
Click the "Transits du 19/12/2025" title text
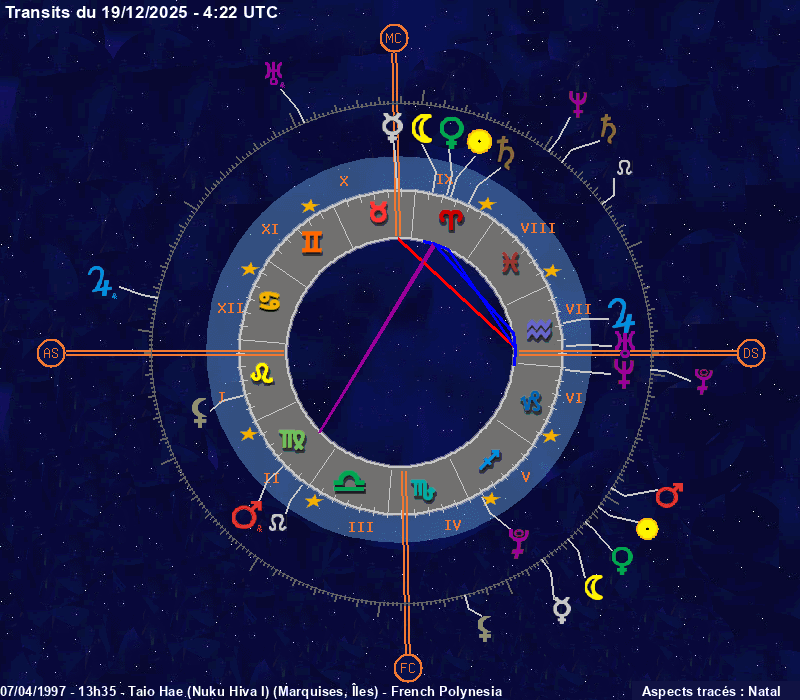[142, 12]
